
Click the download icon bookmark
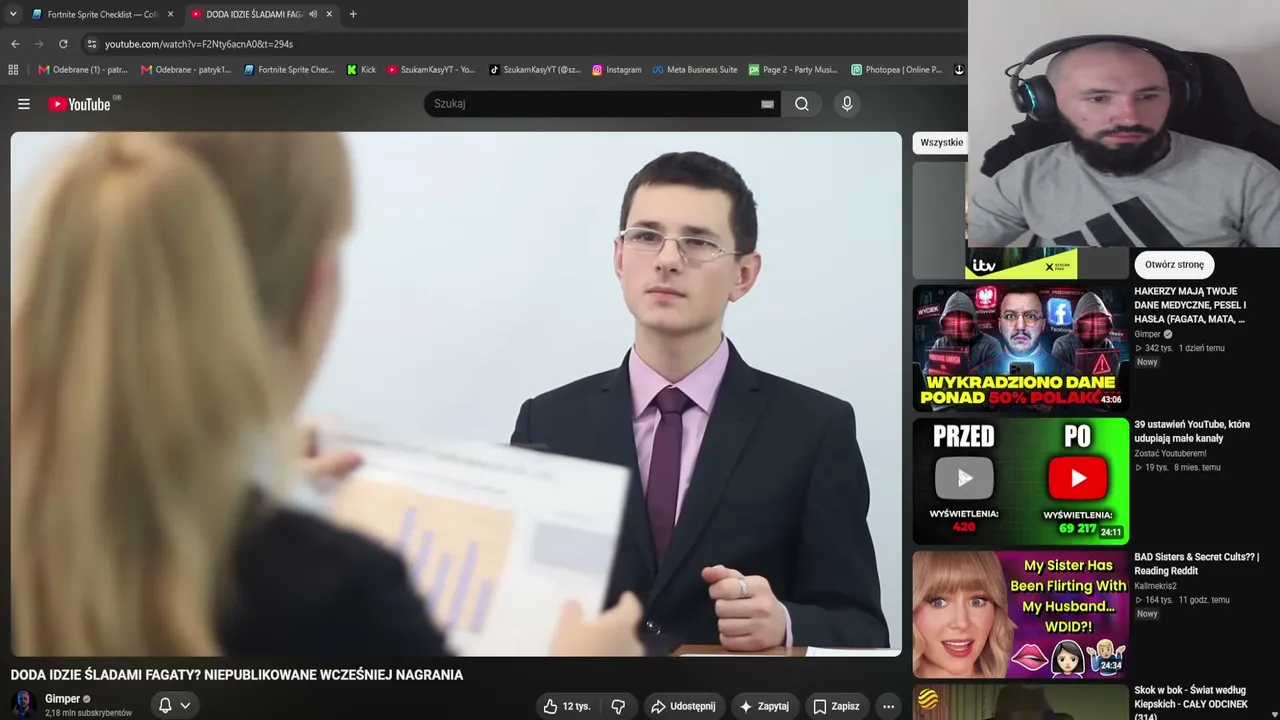click(958, 70)
